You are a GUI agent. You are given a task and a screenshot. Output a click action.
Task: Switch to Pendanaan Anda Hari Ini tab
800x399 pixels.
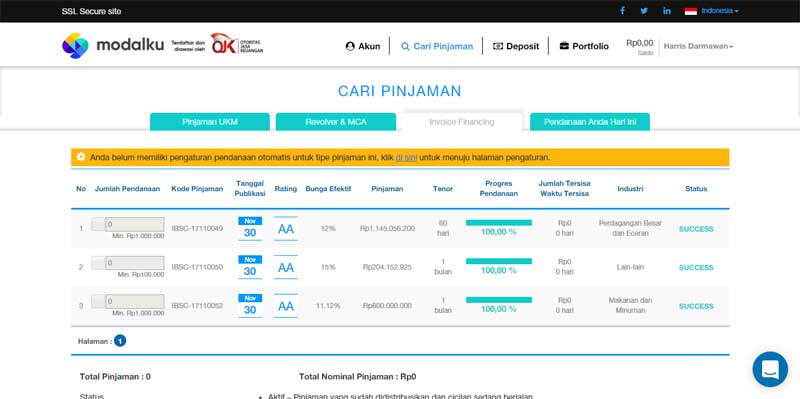point(590,122)
